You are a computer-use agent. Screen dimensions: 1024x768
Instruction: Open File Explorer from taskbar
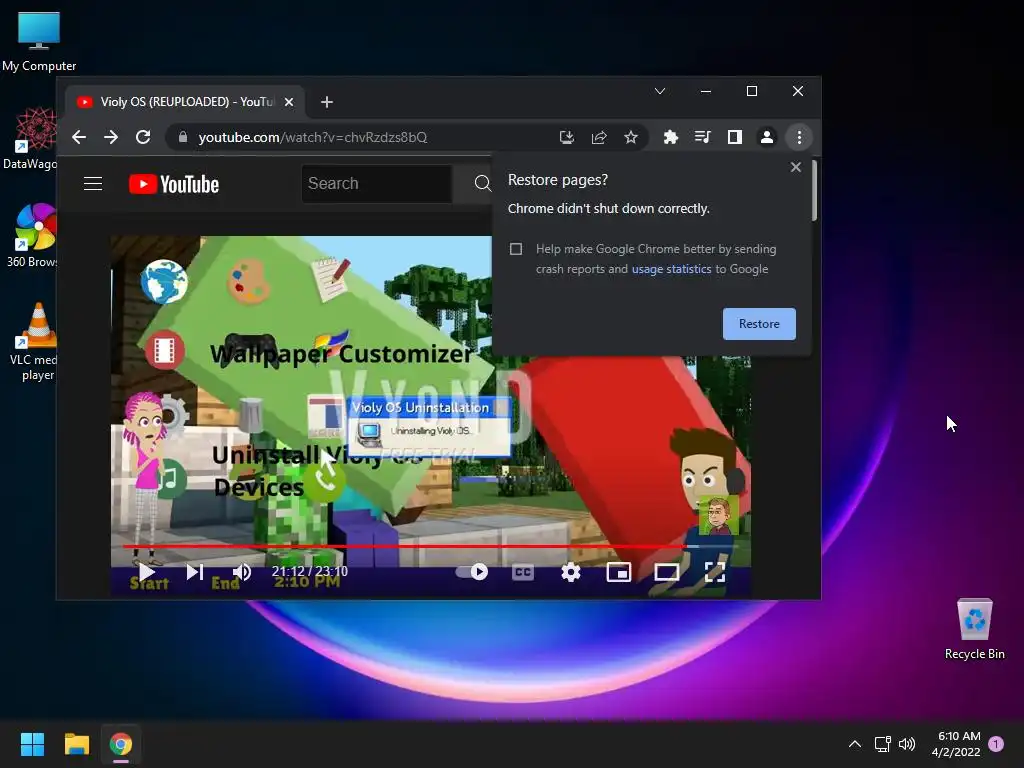tap(76, 744)
